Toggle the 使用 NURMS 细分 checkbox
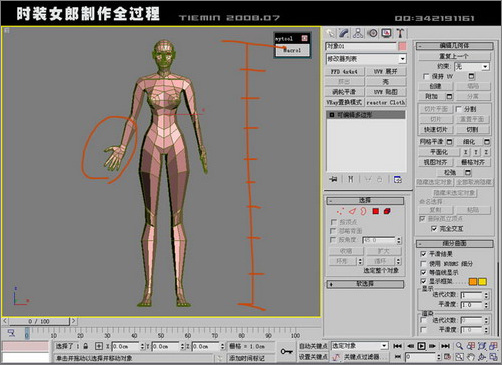 423,264
